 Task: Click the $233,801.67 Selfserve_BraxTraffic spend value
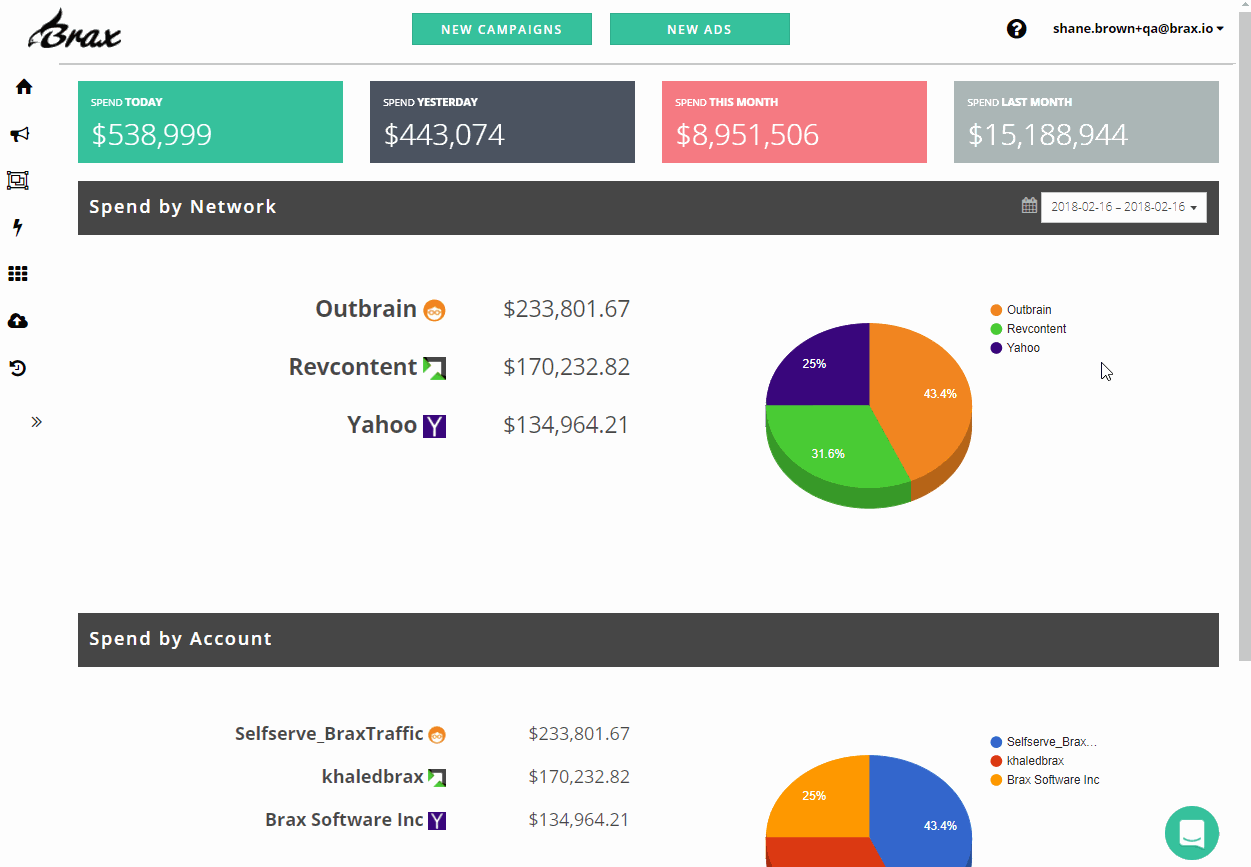click(579, 734)
